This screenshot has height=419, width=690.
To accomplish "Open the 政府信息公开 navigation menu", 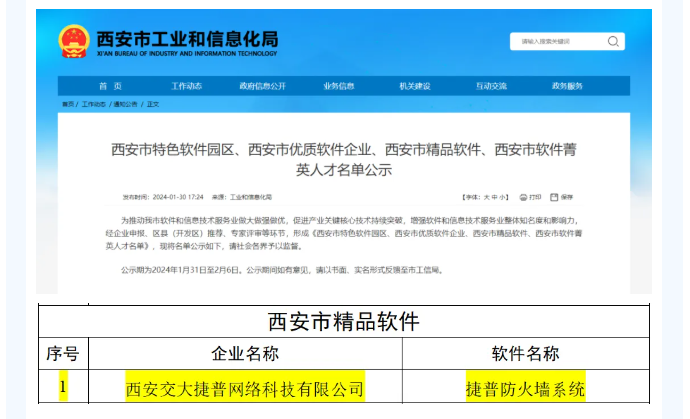I will coord(263,86).
